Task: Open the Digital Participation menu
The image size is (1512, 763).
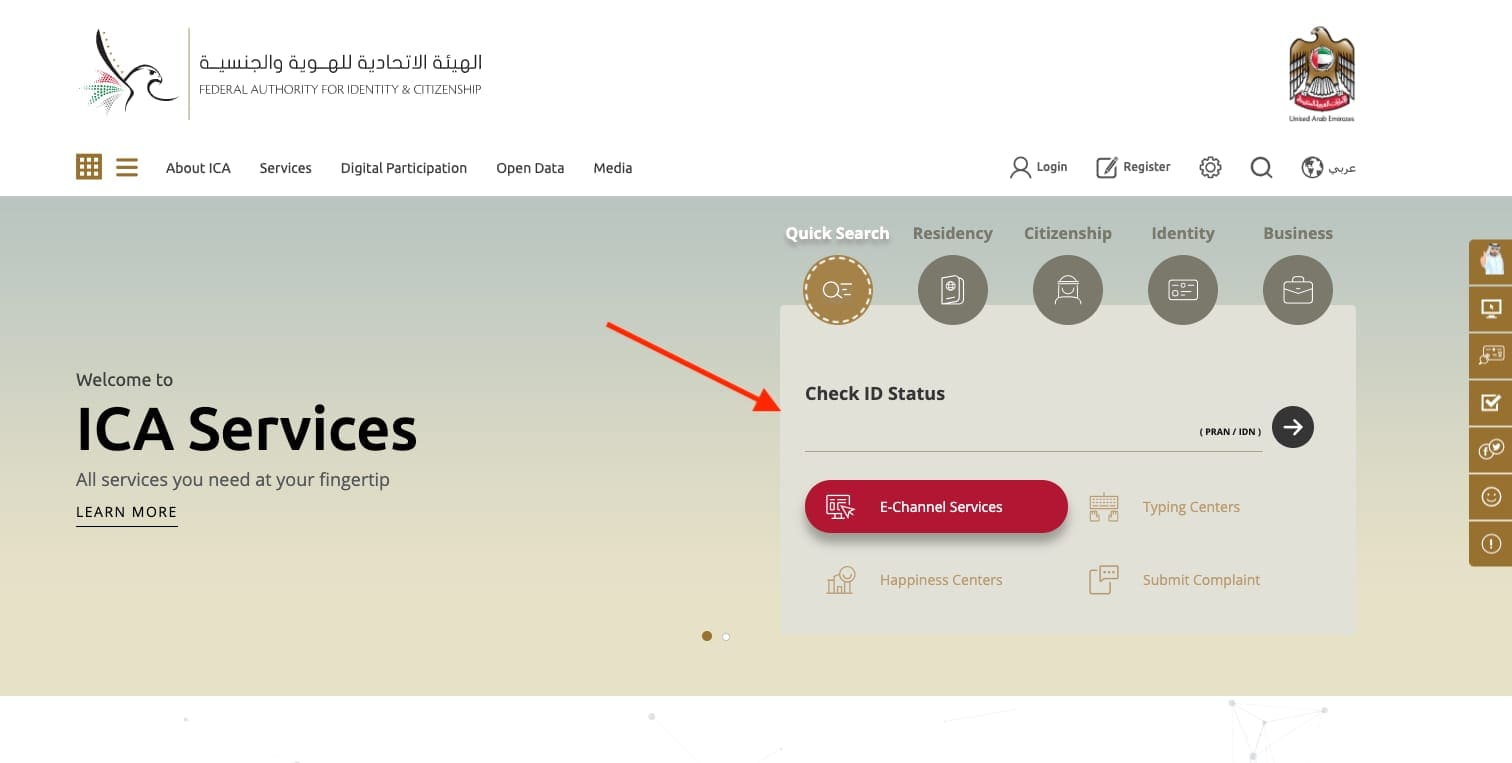Action: point(404,168)
